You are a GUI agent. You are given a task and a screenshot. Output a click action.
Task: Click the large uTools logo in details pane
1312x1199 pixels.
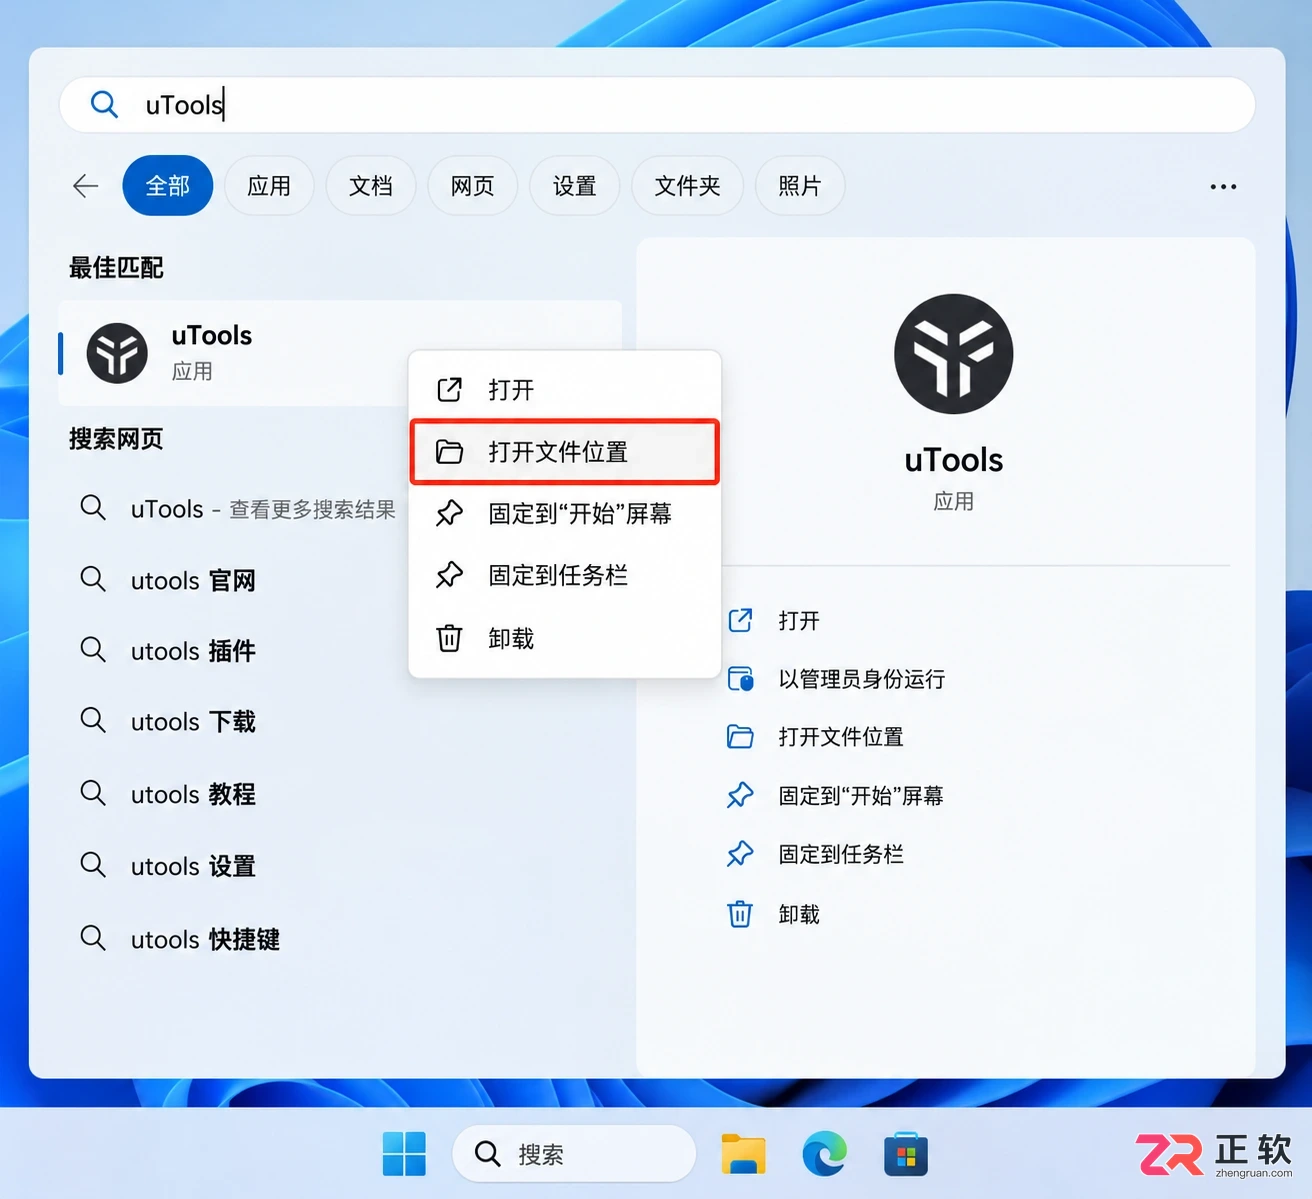pyautogui.click(x=953, y=354)
